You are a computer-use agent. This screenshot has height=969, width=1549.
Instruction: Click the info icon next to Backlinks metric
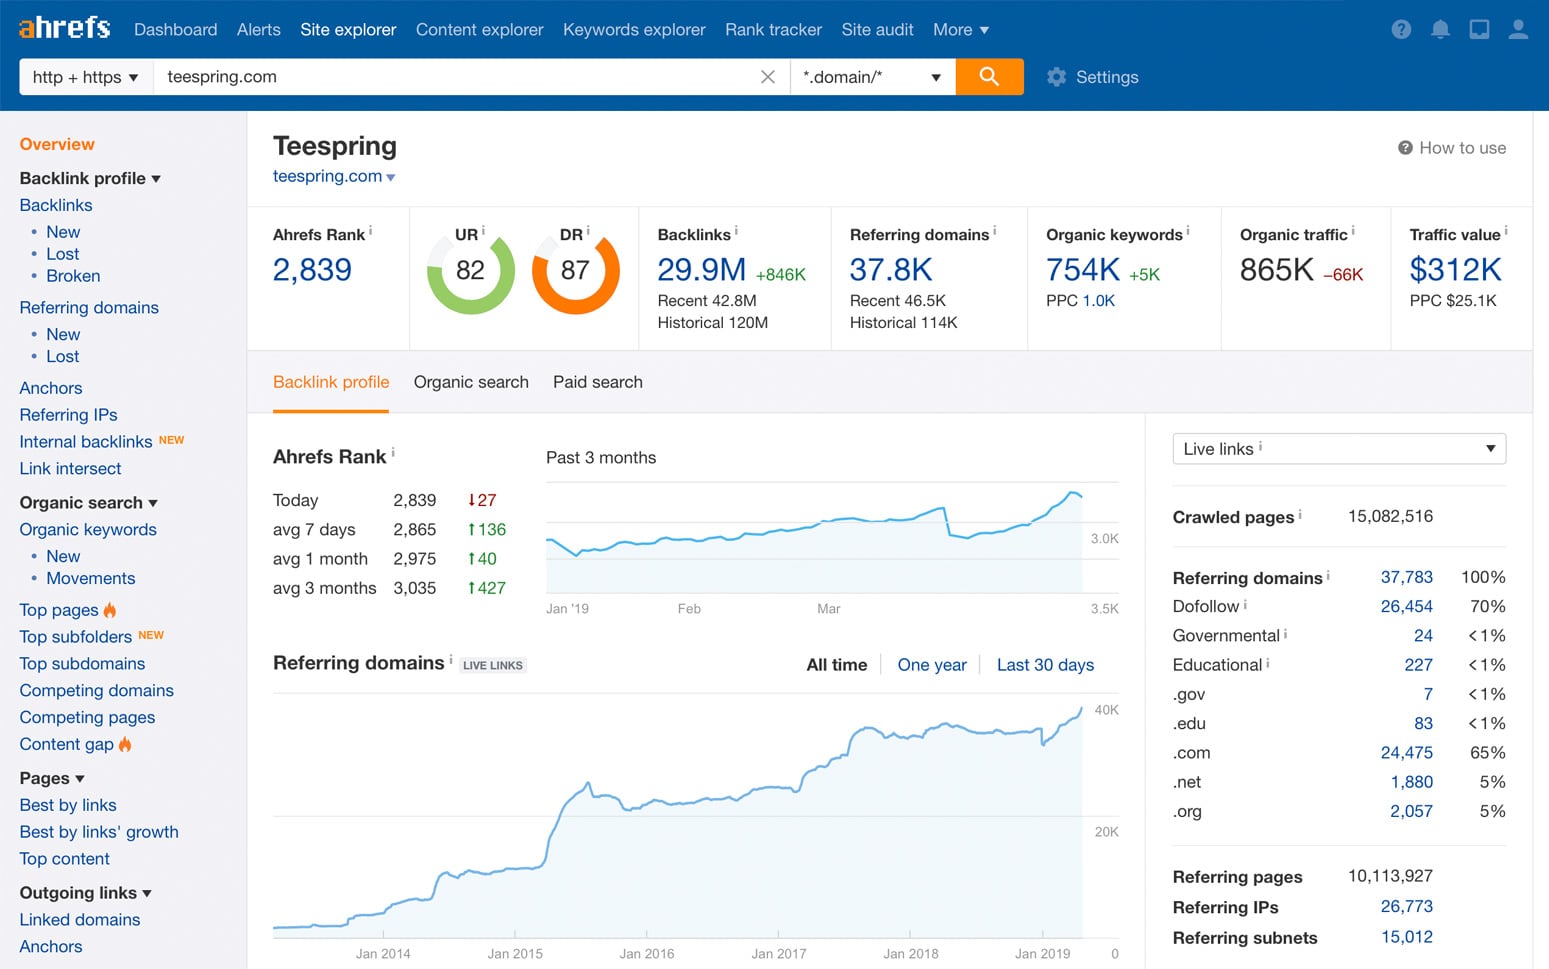point(736,229)
